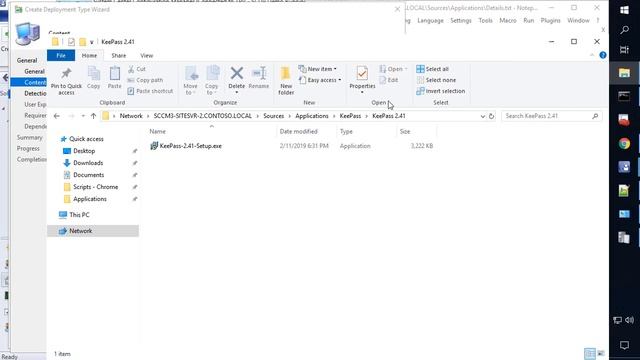Image resolution: width=640 pixels, height=360 pixels.
Task: Select Detection step in wizard sidebar
Action: click(35, 93)
